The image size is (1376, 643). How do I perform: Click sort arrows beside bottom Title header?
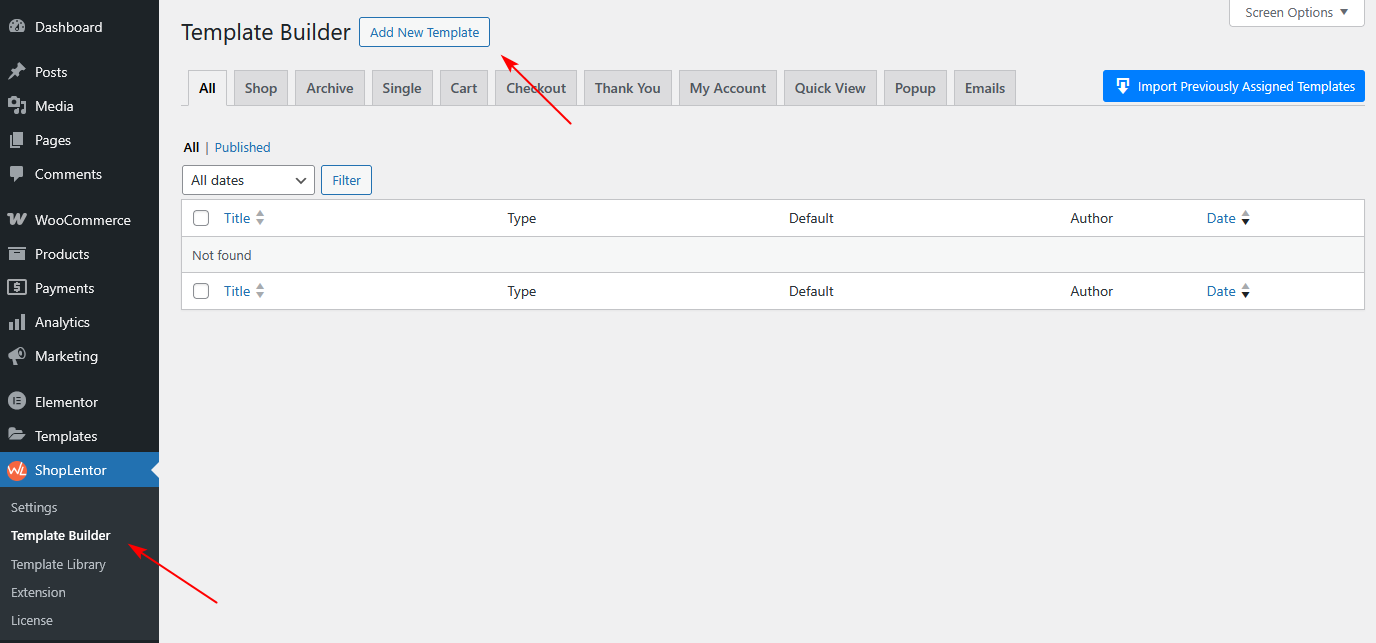[260, 291]
